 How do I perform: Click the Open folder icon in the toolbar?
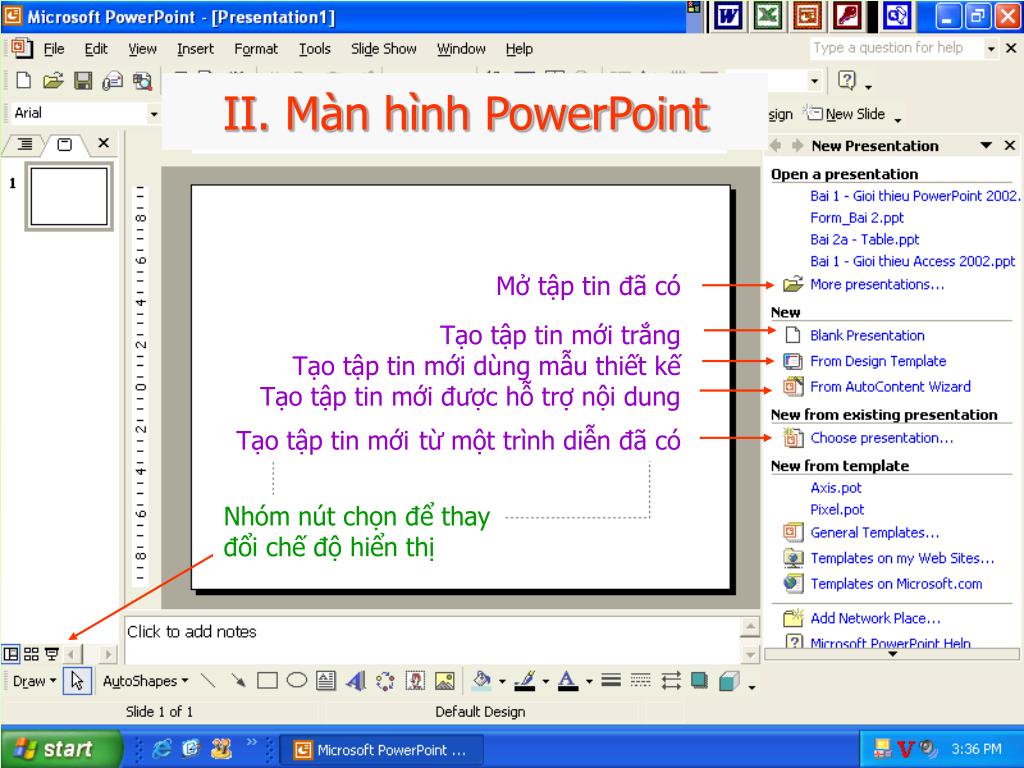[53, 80]
